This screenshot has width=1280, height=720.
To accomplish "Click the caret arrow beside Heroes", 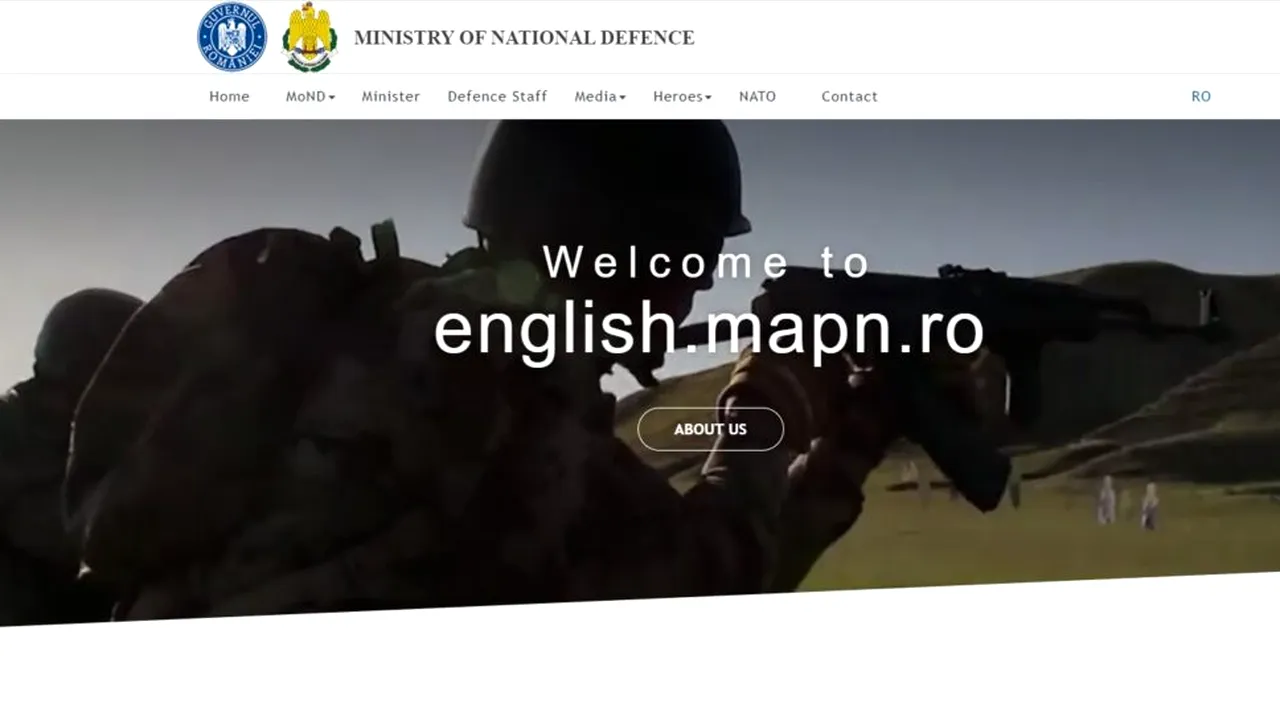I will 708,97.
